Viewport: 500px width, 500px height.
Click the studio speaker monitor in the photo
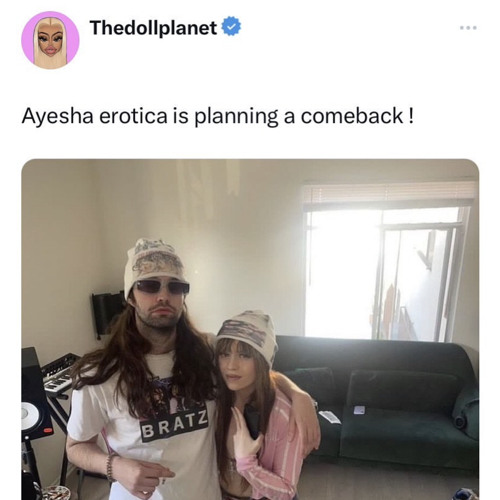tap(35, 395)
